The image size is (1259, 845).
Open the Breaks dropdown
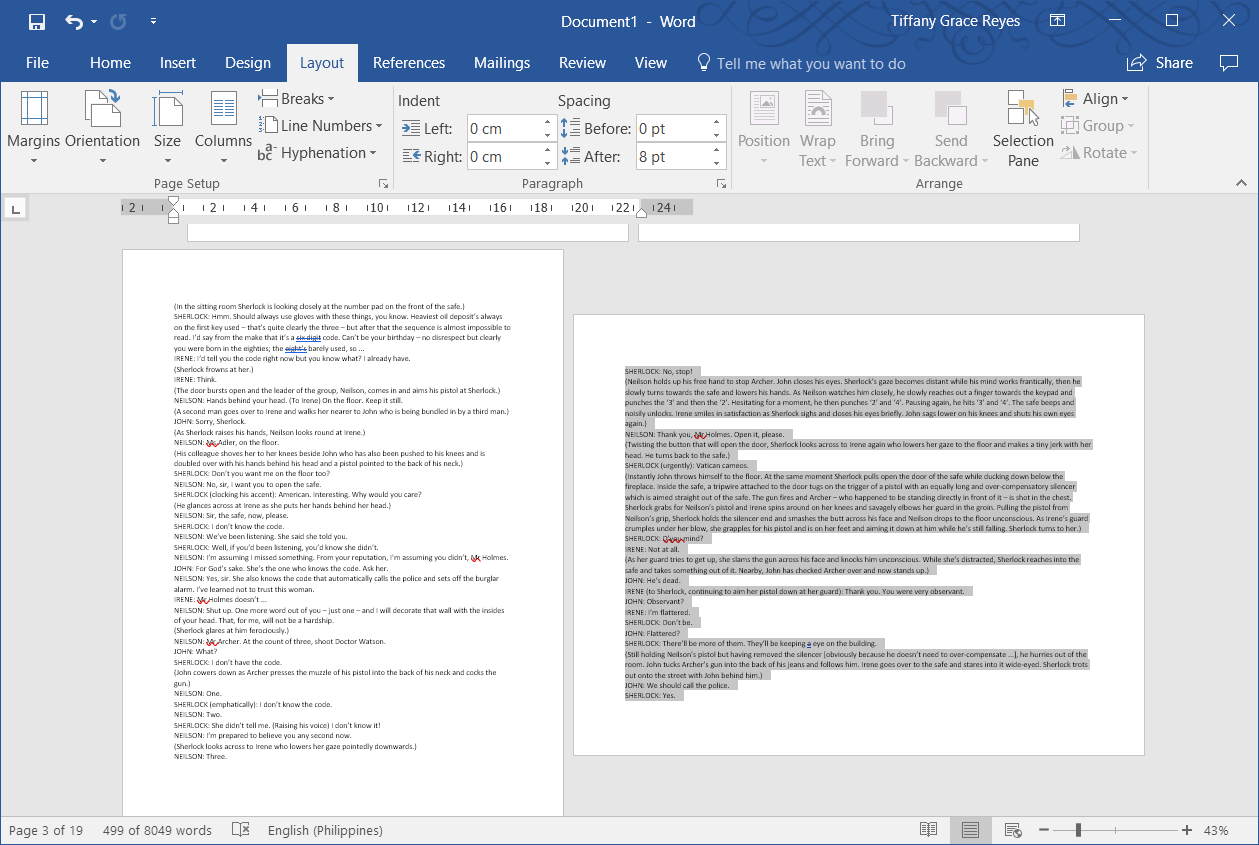pos(297,98)
